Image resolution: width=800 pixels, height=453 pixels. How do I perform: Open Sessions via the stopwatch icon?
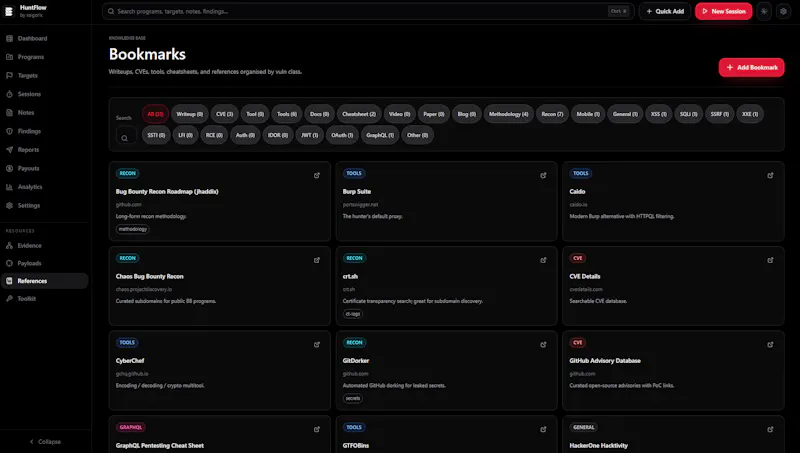9,94
